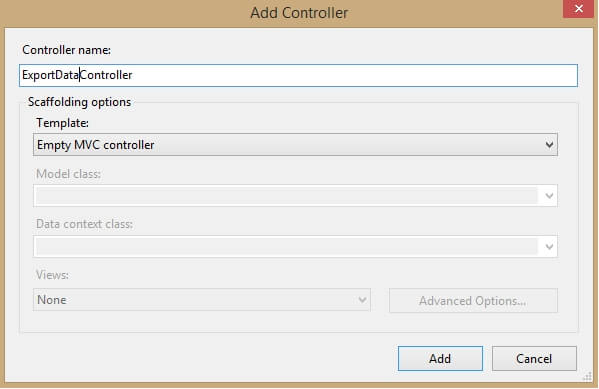Open the Template combo box
599x389 pixels.
pos(295,144)
